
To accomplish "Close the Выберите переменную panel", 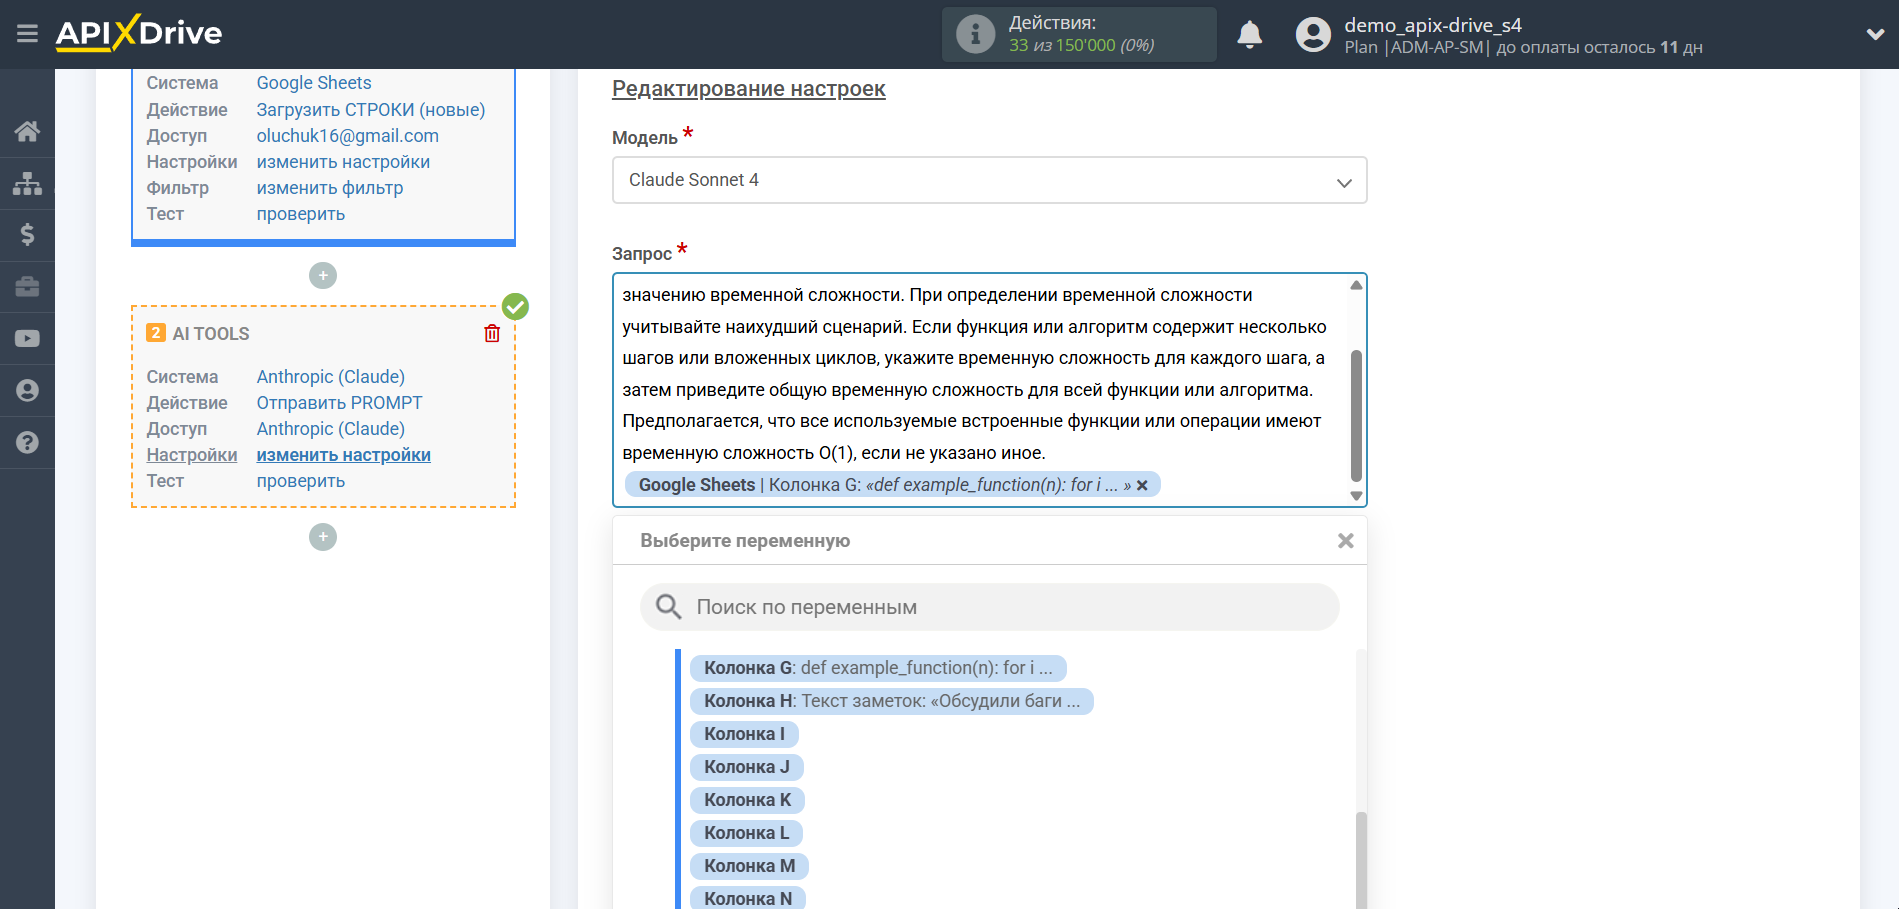I will [1345, 540].
